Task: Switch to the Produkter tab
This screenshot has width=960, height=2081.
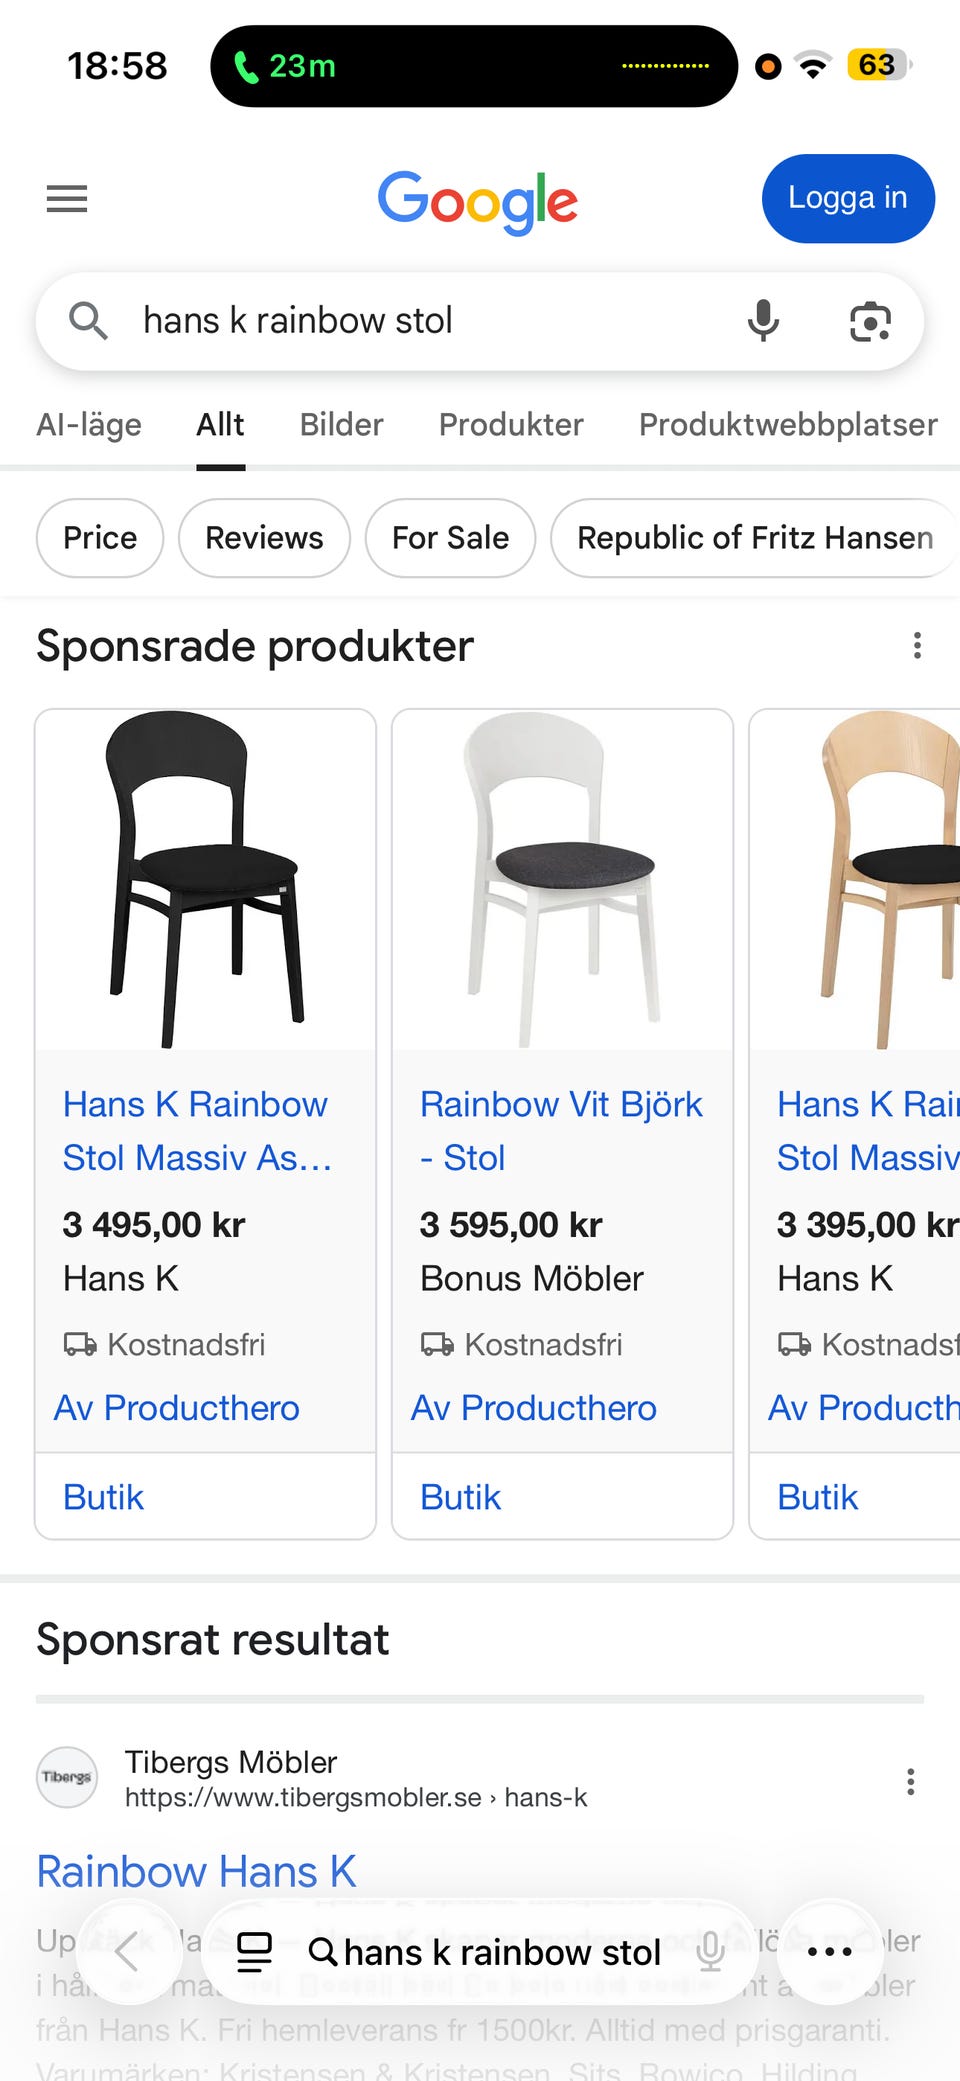Action: (x=511, y=425)
